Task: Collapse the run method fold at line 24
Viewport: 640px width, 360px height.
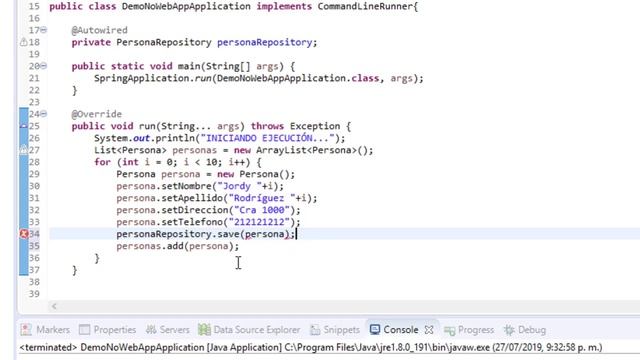Action: (43, 114)
